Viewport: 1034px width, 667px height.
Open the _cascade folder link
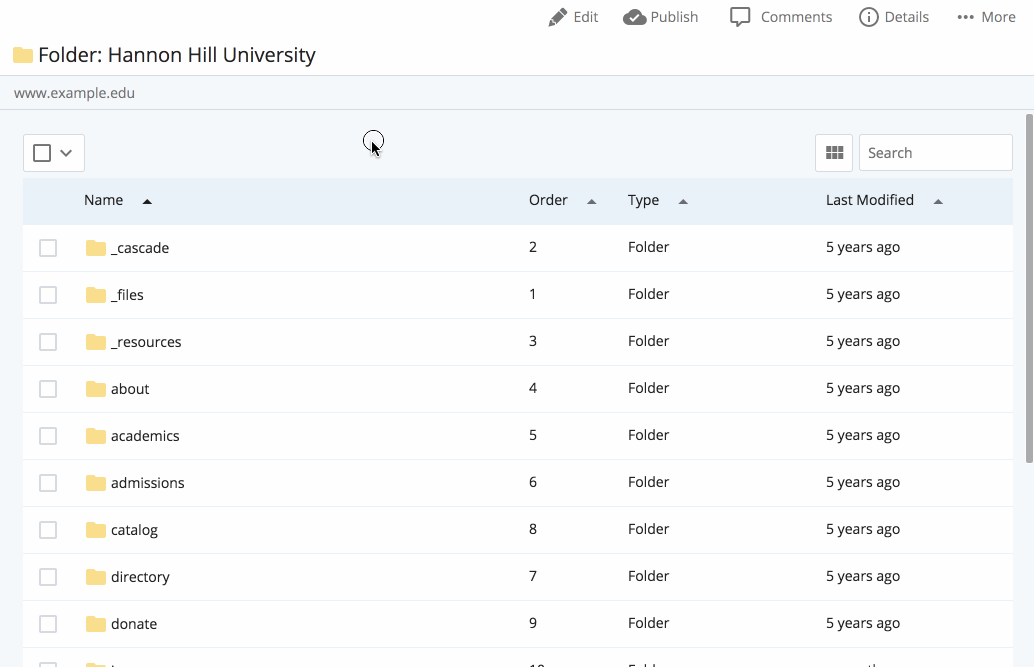point(140,248)
